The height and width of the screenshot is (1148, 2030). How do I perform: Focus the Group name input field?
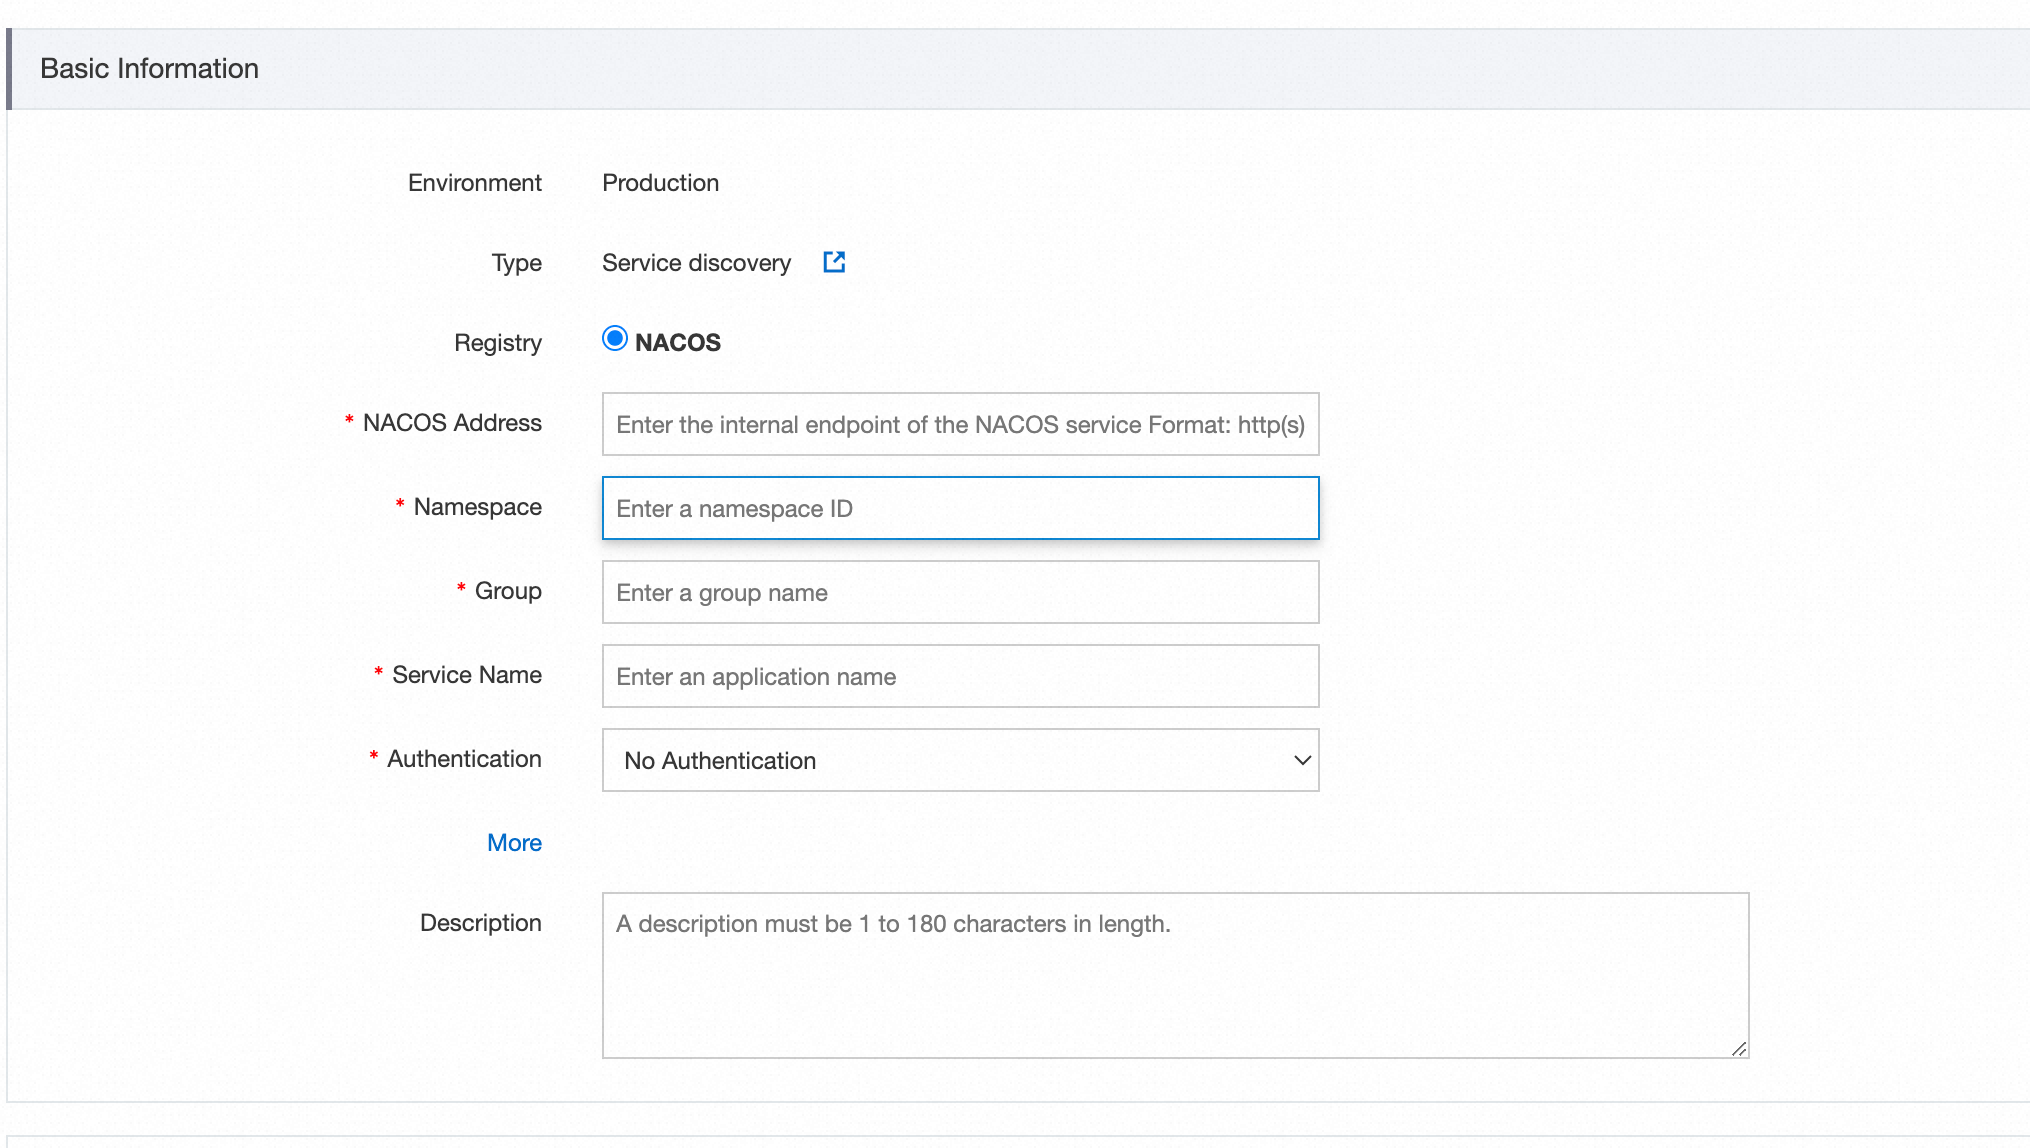(960, 592)
